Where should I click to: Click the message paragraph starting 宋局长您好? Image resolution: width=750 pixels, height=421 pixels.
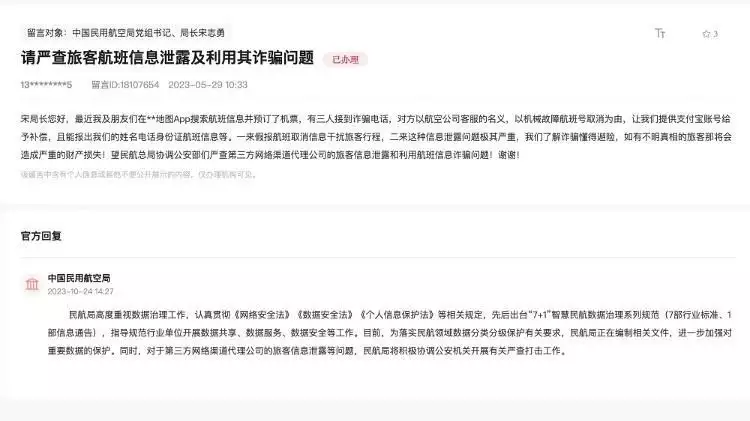tap(376, 137)
